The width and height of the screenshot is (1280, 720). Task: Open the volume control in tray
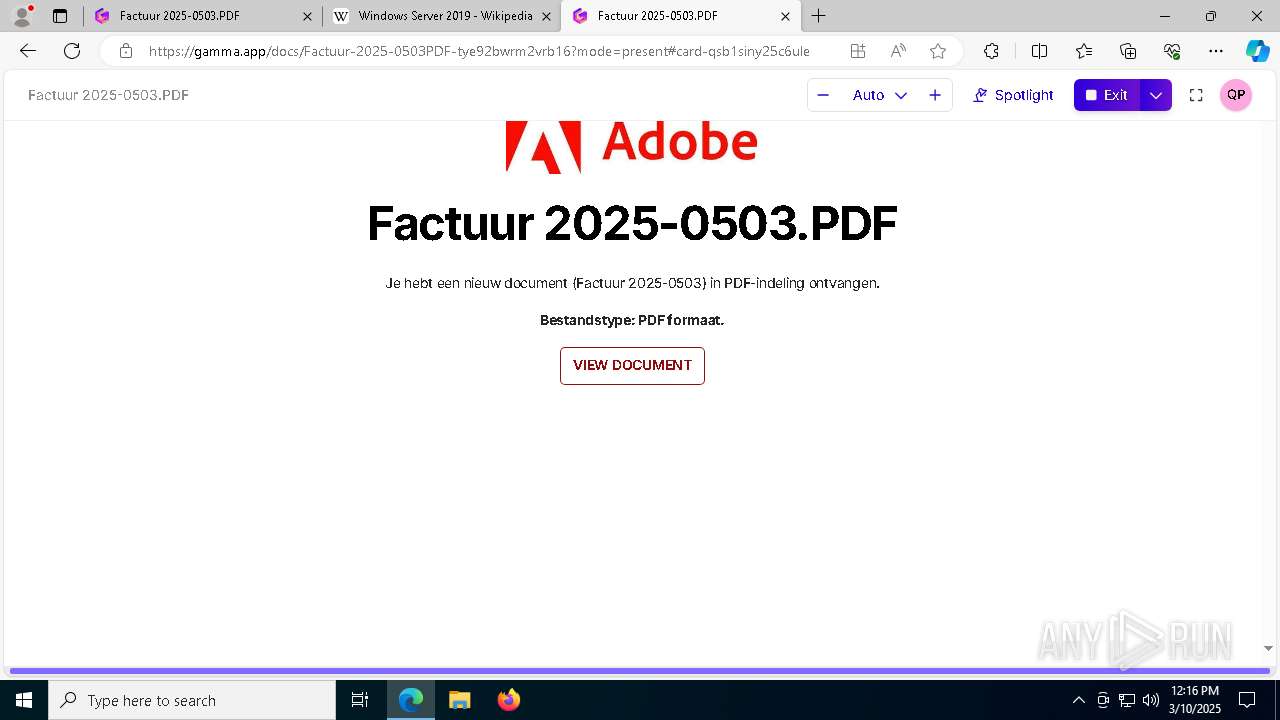click(1151, 700)
